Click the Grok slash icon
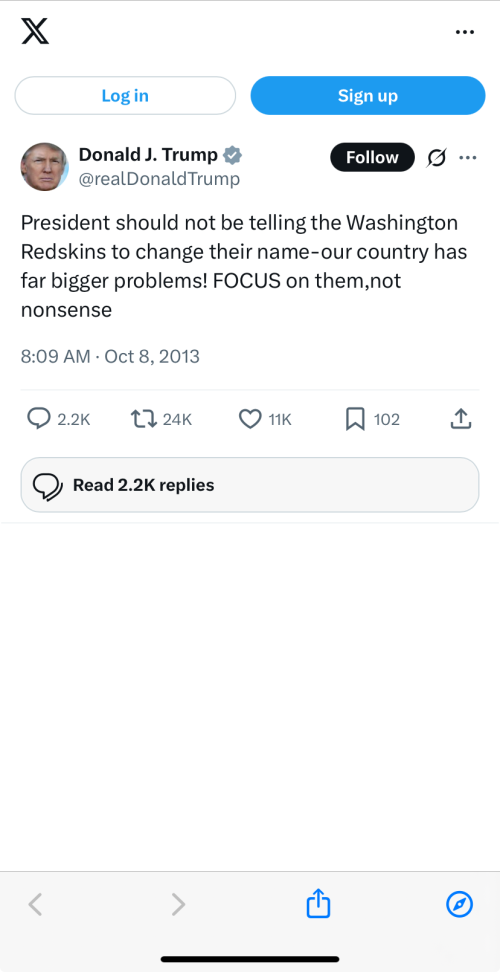 [436, 159]
